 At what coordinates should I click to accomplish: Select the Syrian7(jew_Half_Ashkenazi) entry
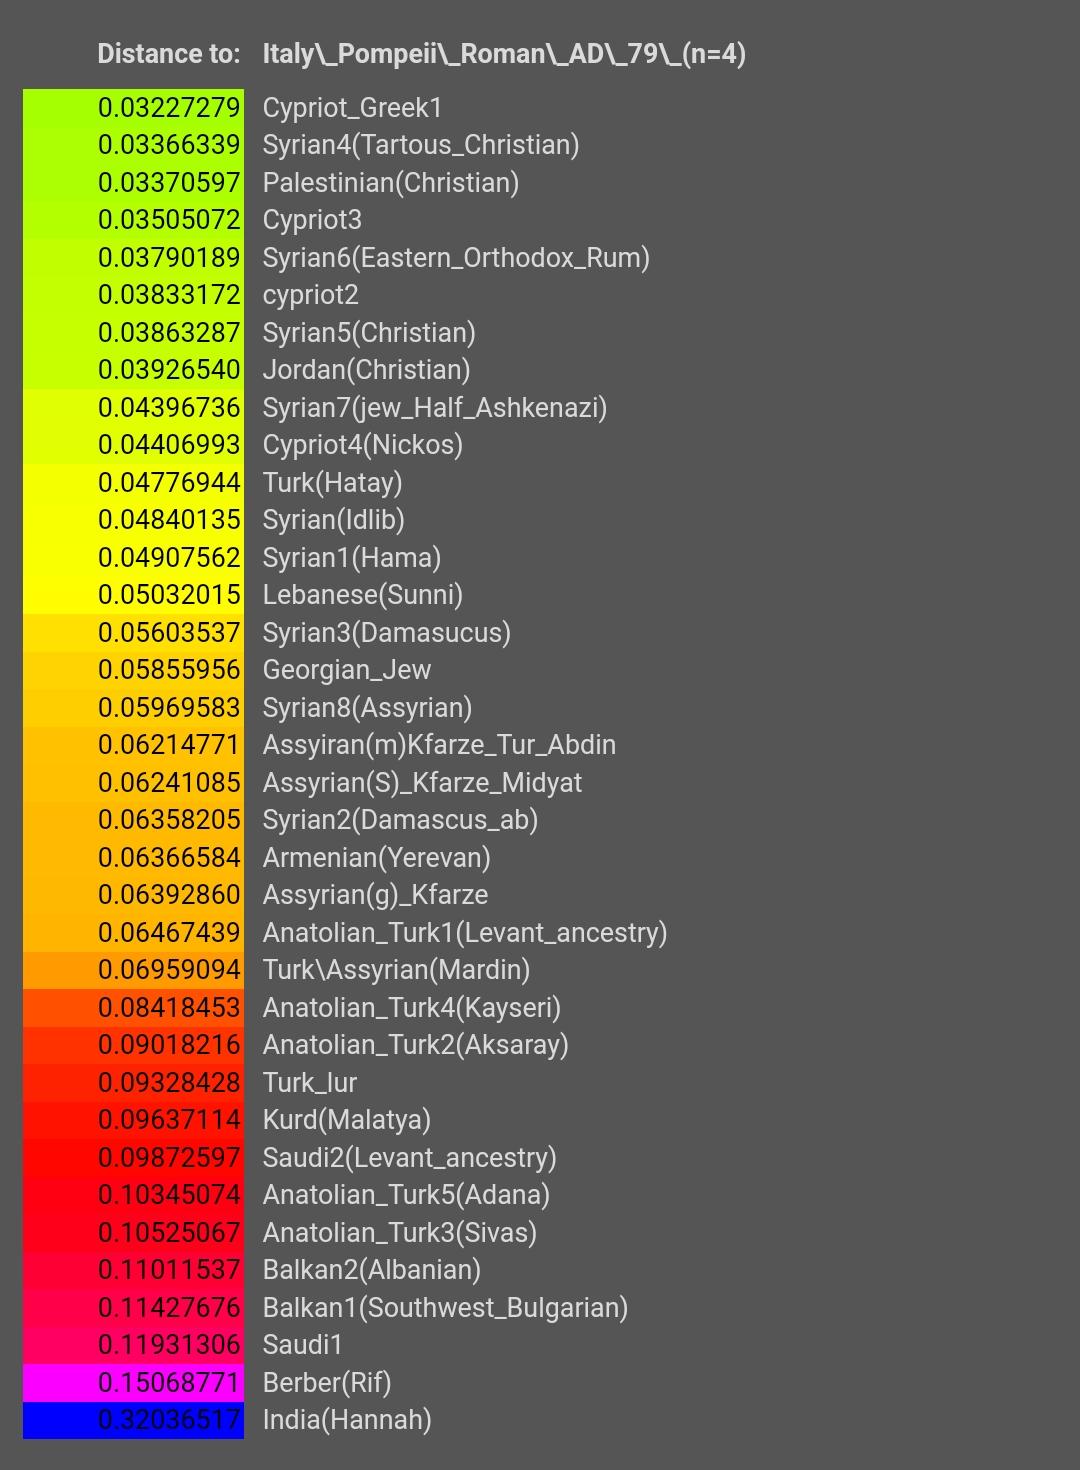[x=435, y=408]
